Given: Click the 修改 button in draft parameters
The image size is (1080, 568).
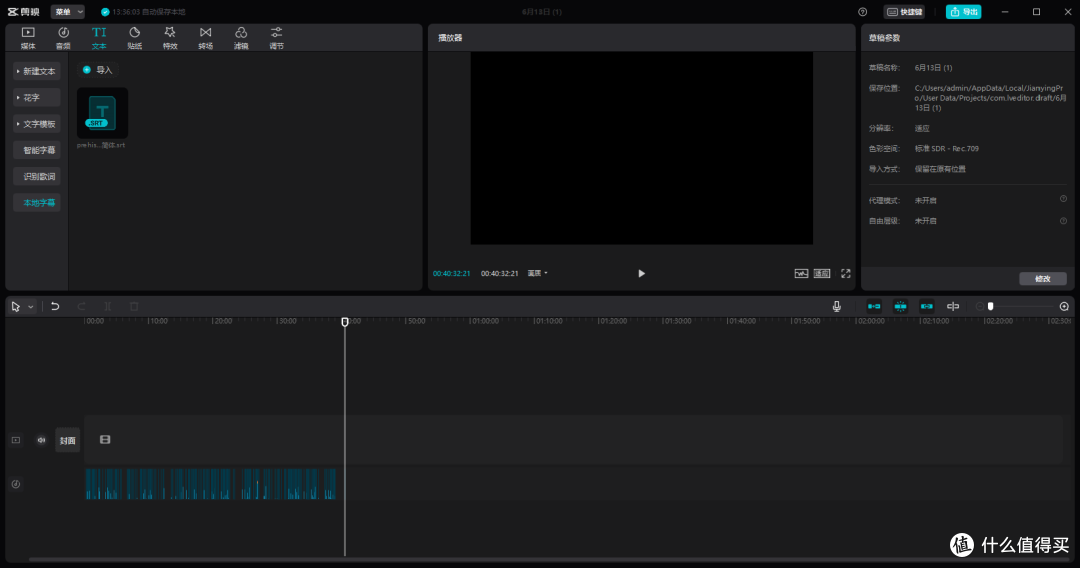Looking at the screenshot, I should [1043, 279].
